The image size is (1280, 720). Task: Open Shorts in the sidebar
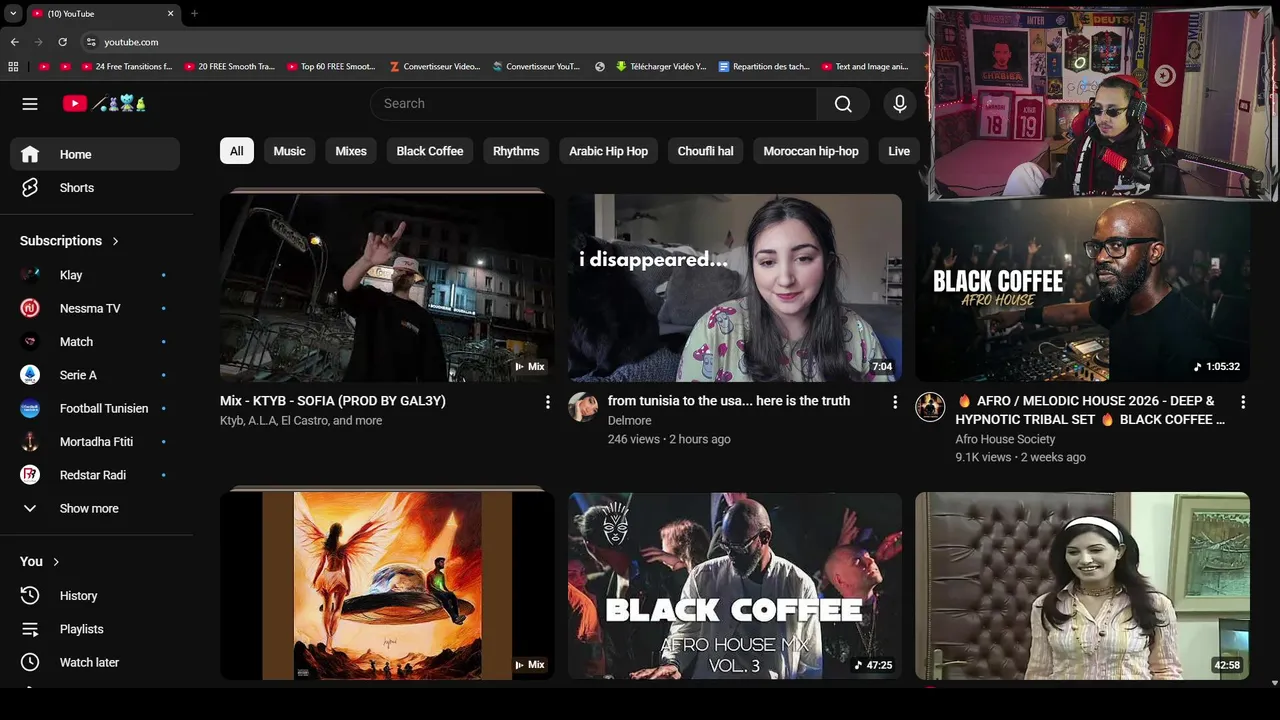coord(95,188)
